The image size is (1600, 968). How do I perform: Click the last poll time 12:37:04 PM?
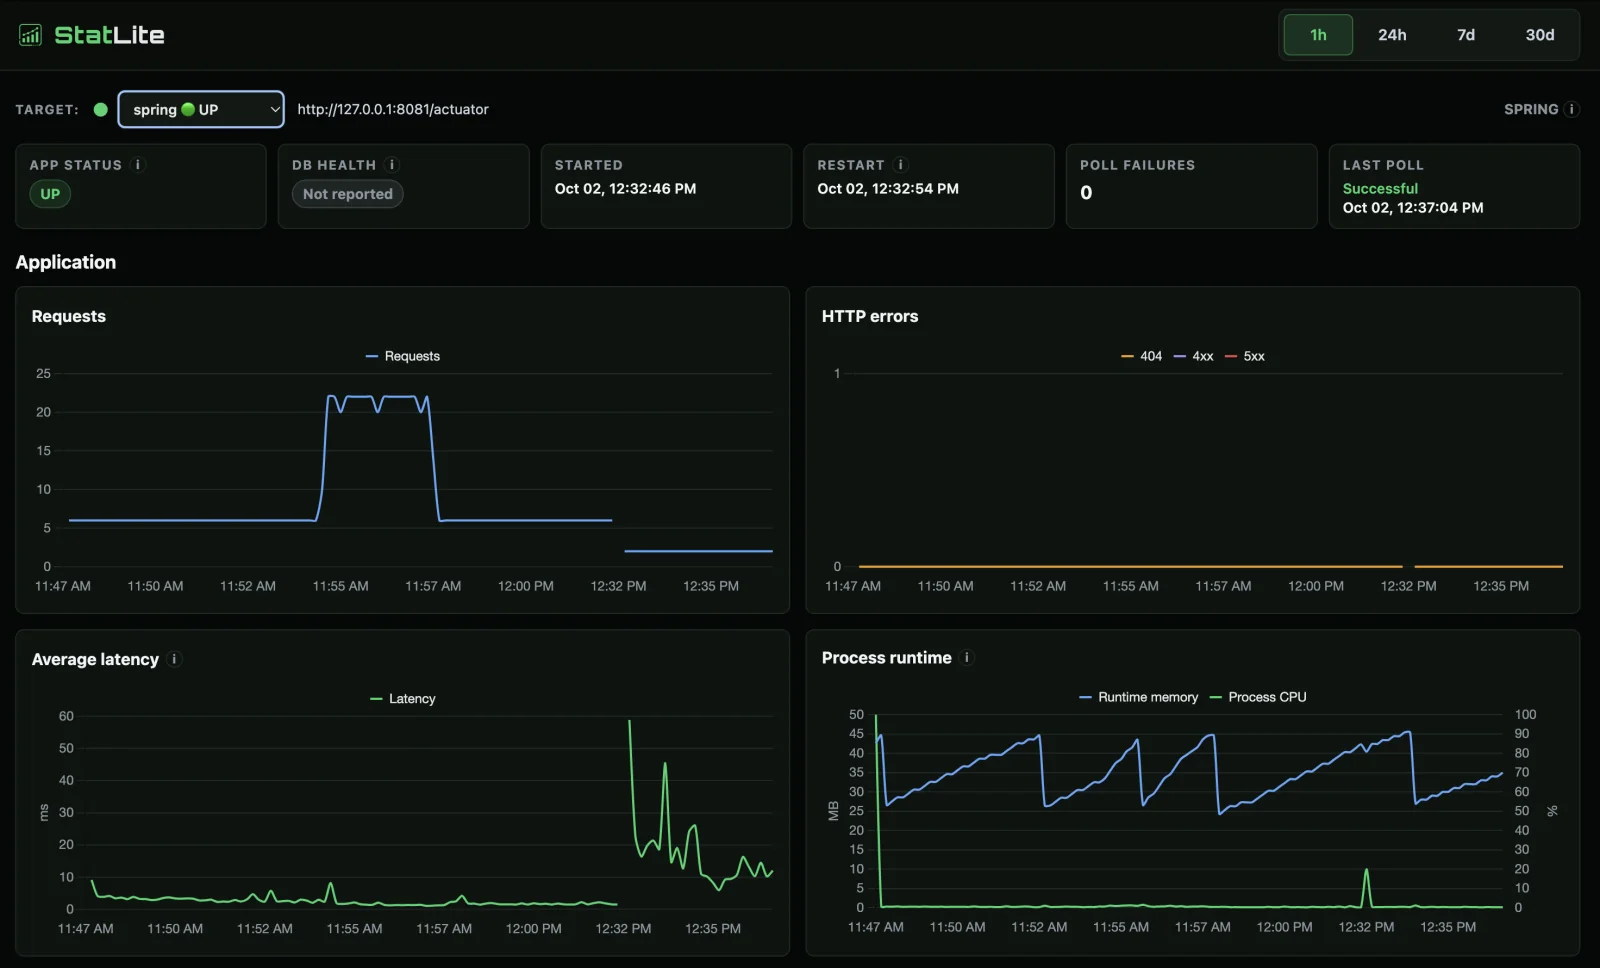[x=1413, y=207]
